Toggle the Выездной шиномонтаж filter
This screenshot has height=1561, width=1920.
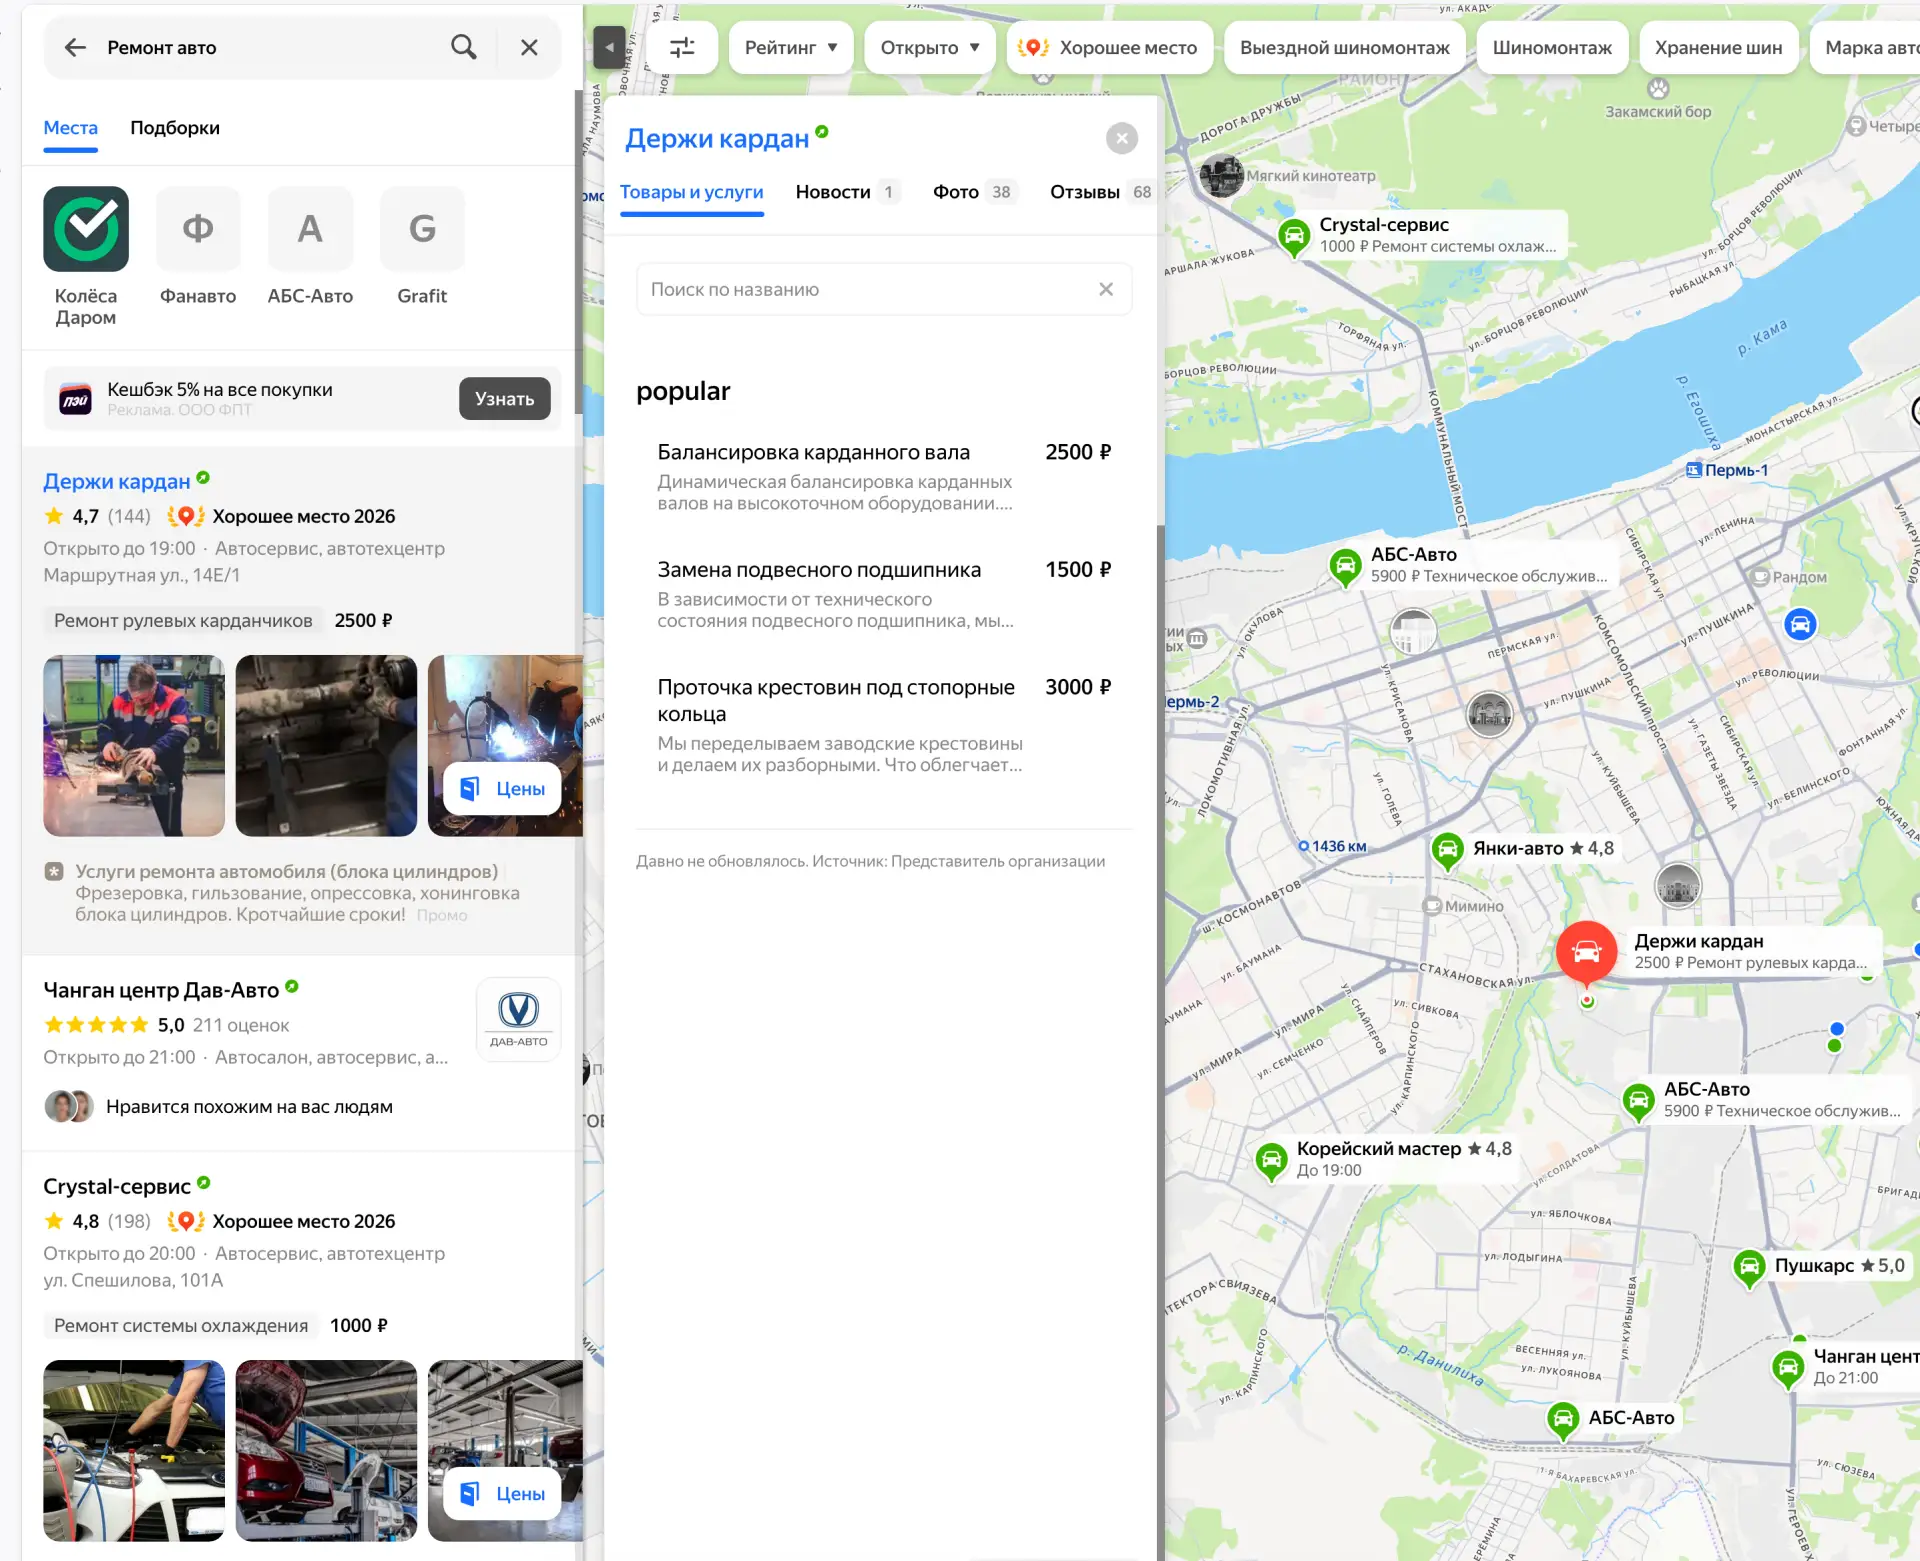point(1344,47)
